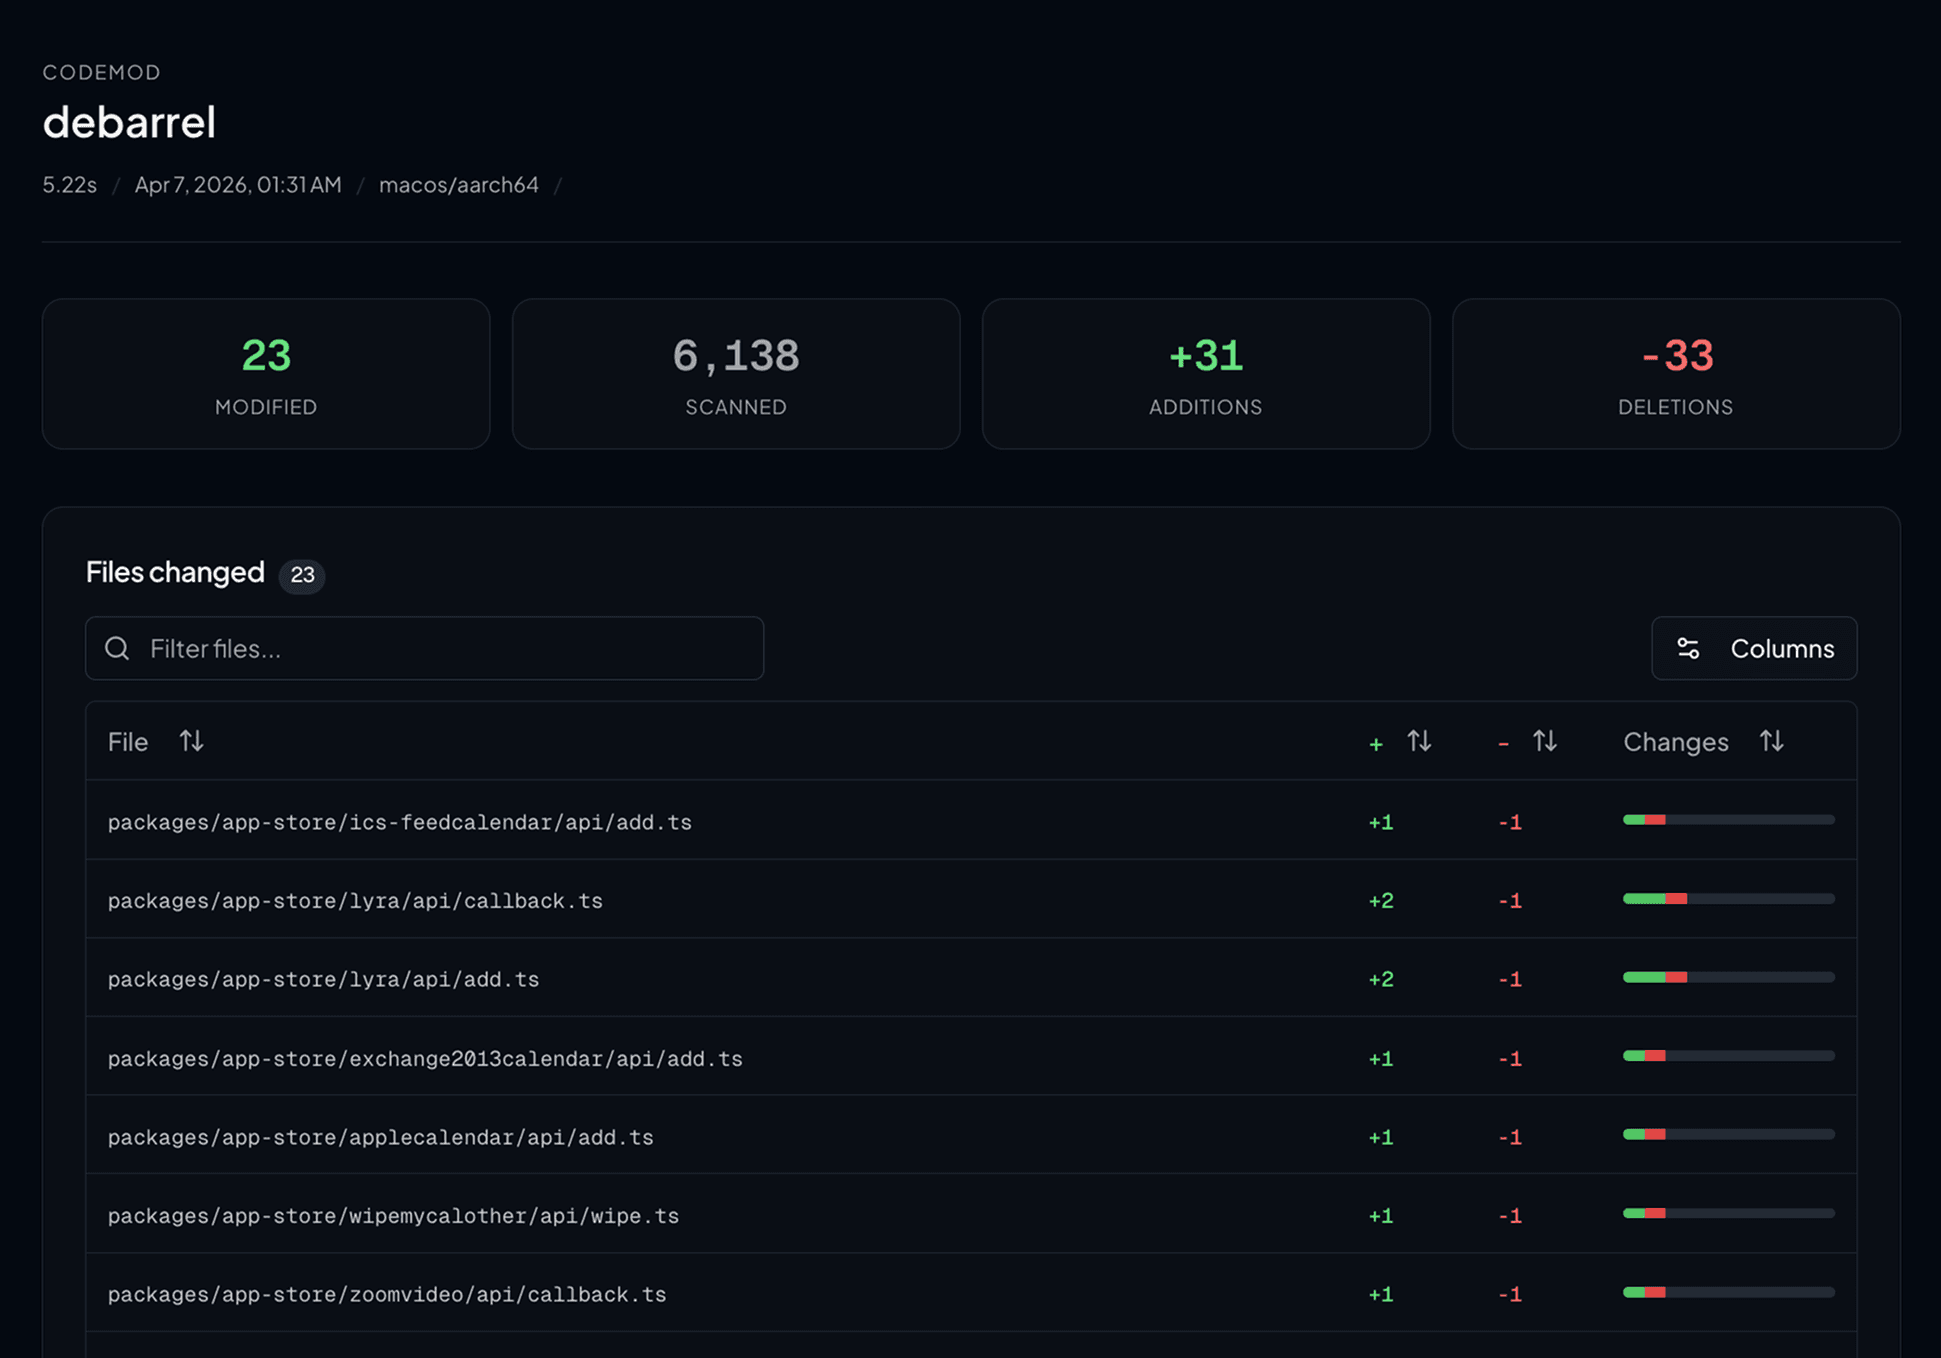Click the changes bar for zoomvideo/api/callback.ts

[x=1727, y=1293]
